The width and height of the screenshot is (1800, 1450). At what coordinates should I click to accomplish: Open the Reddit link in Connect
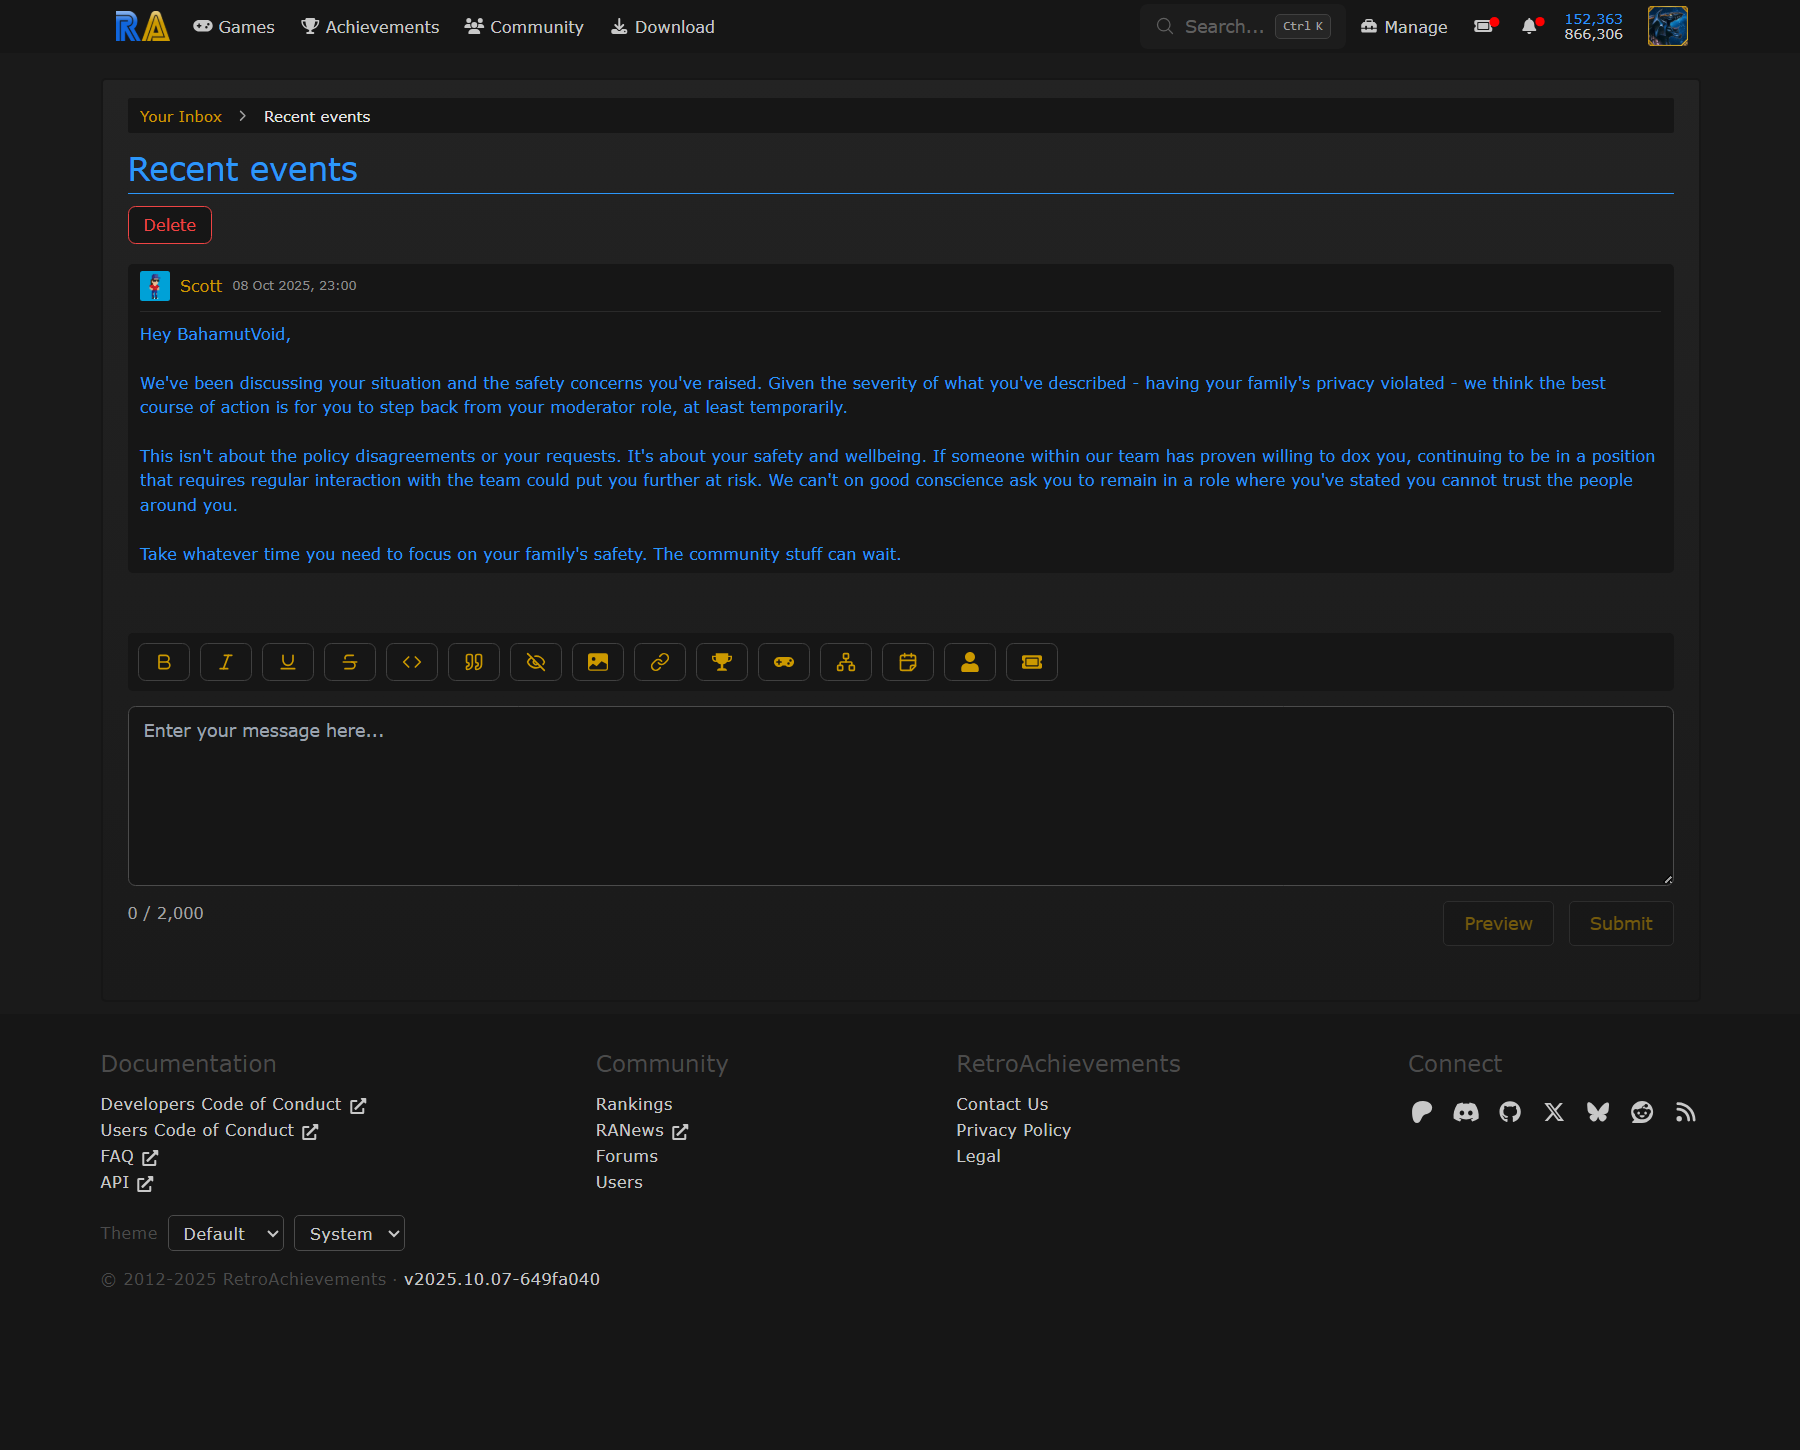click(1642, 1112)
